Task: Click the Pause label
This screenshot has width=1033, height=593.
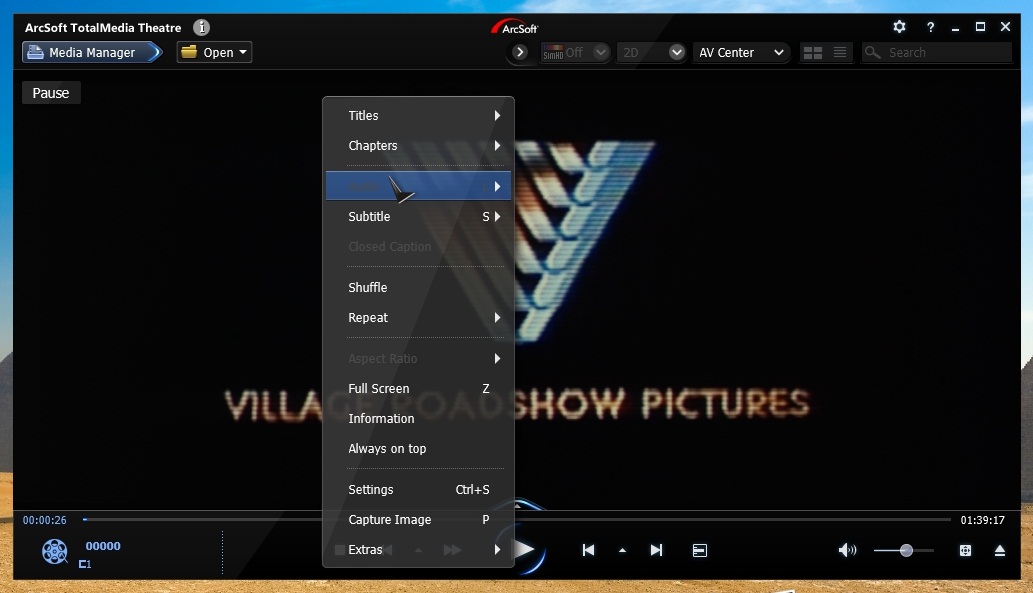Action: [x=51, y=93]
